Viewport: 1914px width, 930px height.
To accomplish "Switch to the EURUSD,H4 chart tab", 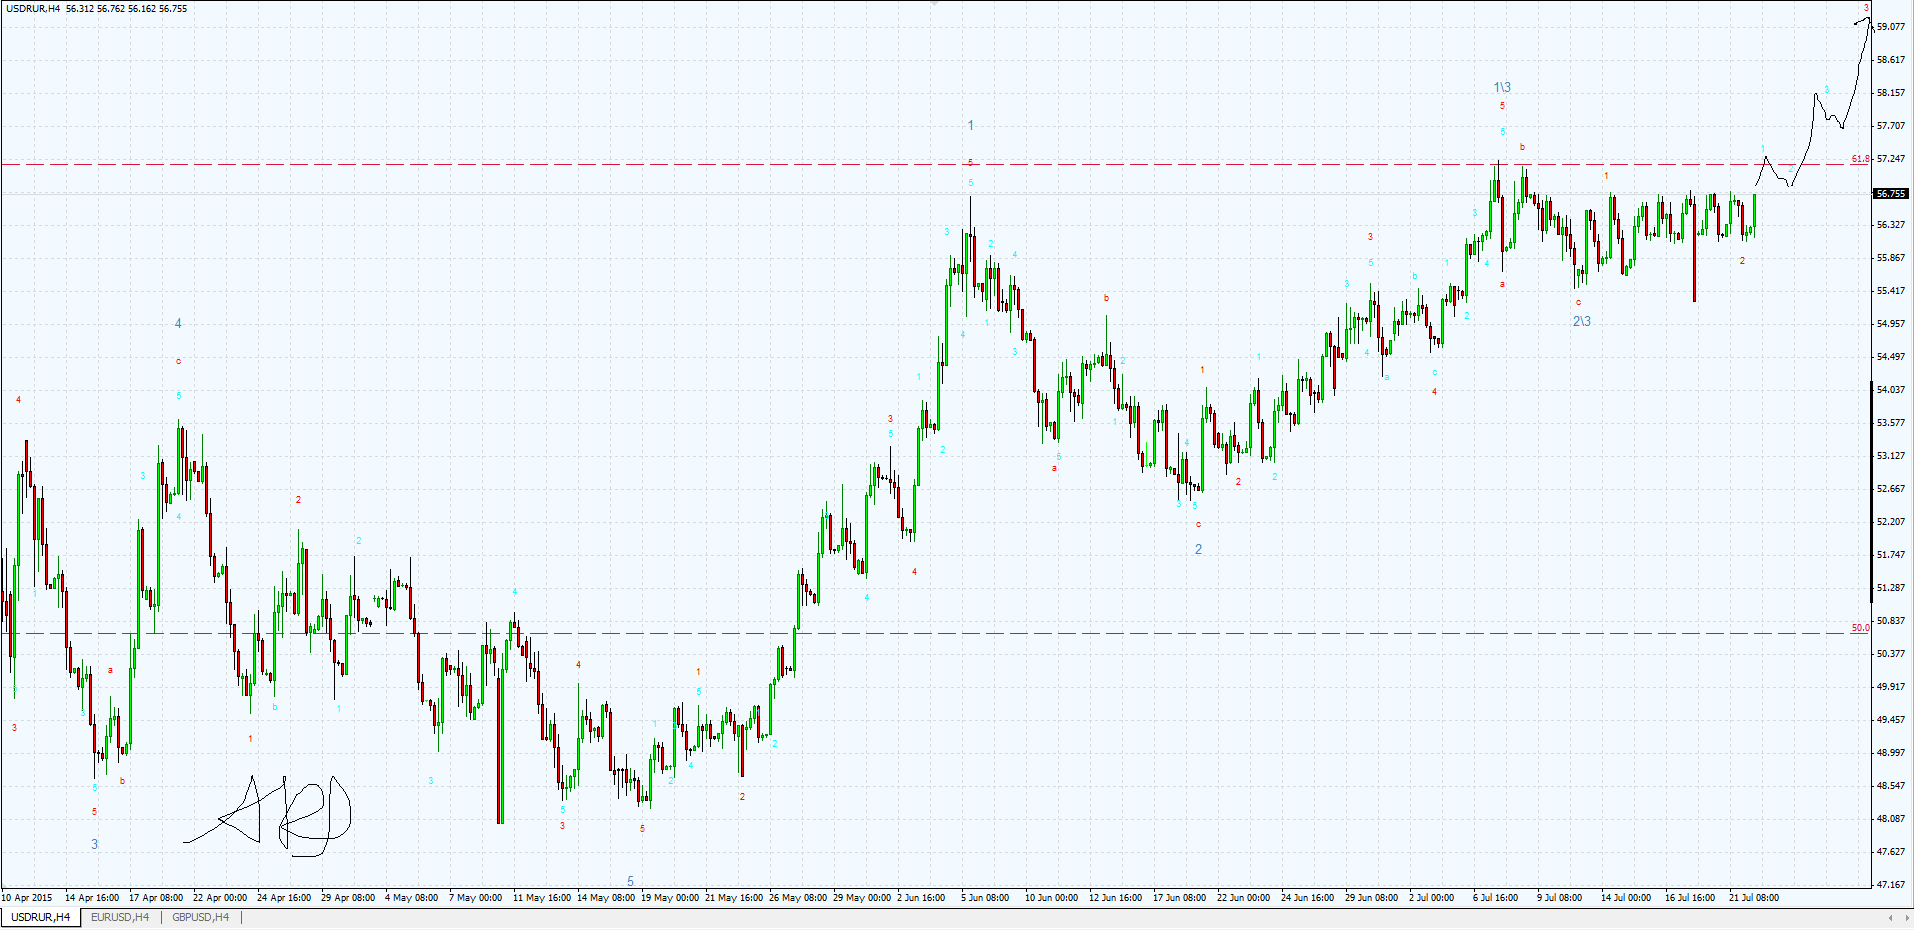I will click(119, 917).
